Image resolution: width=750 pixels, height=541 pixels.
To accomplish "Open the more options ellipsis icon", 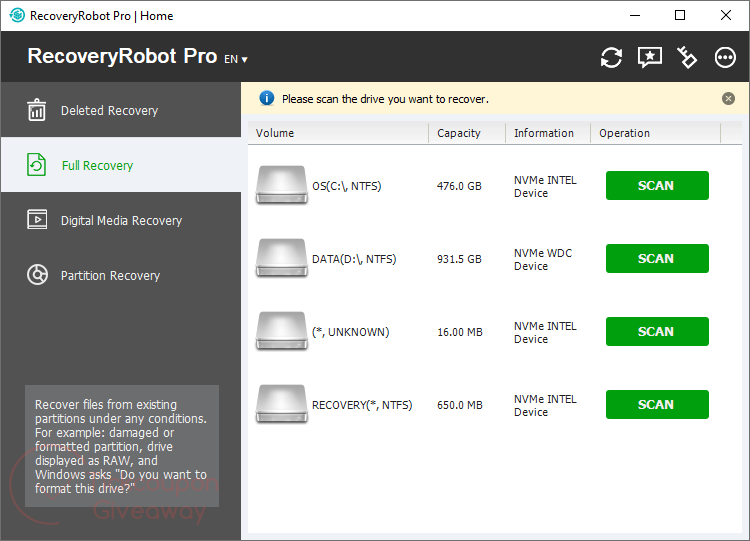I will 725,58.
